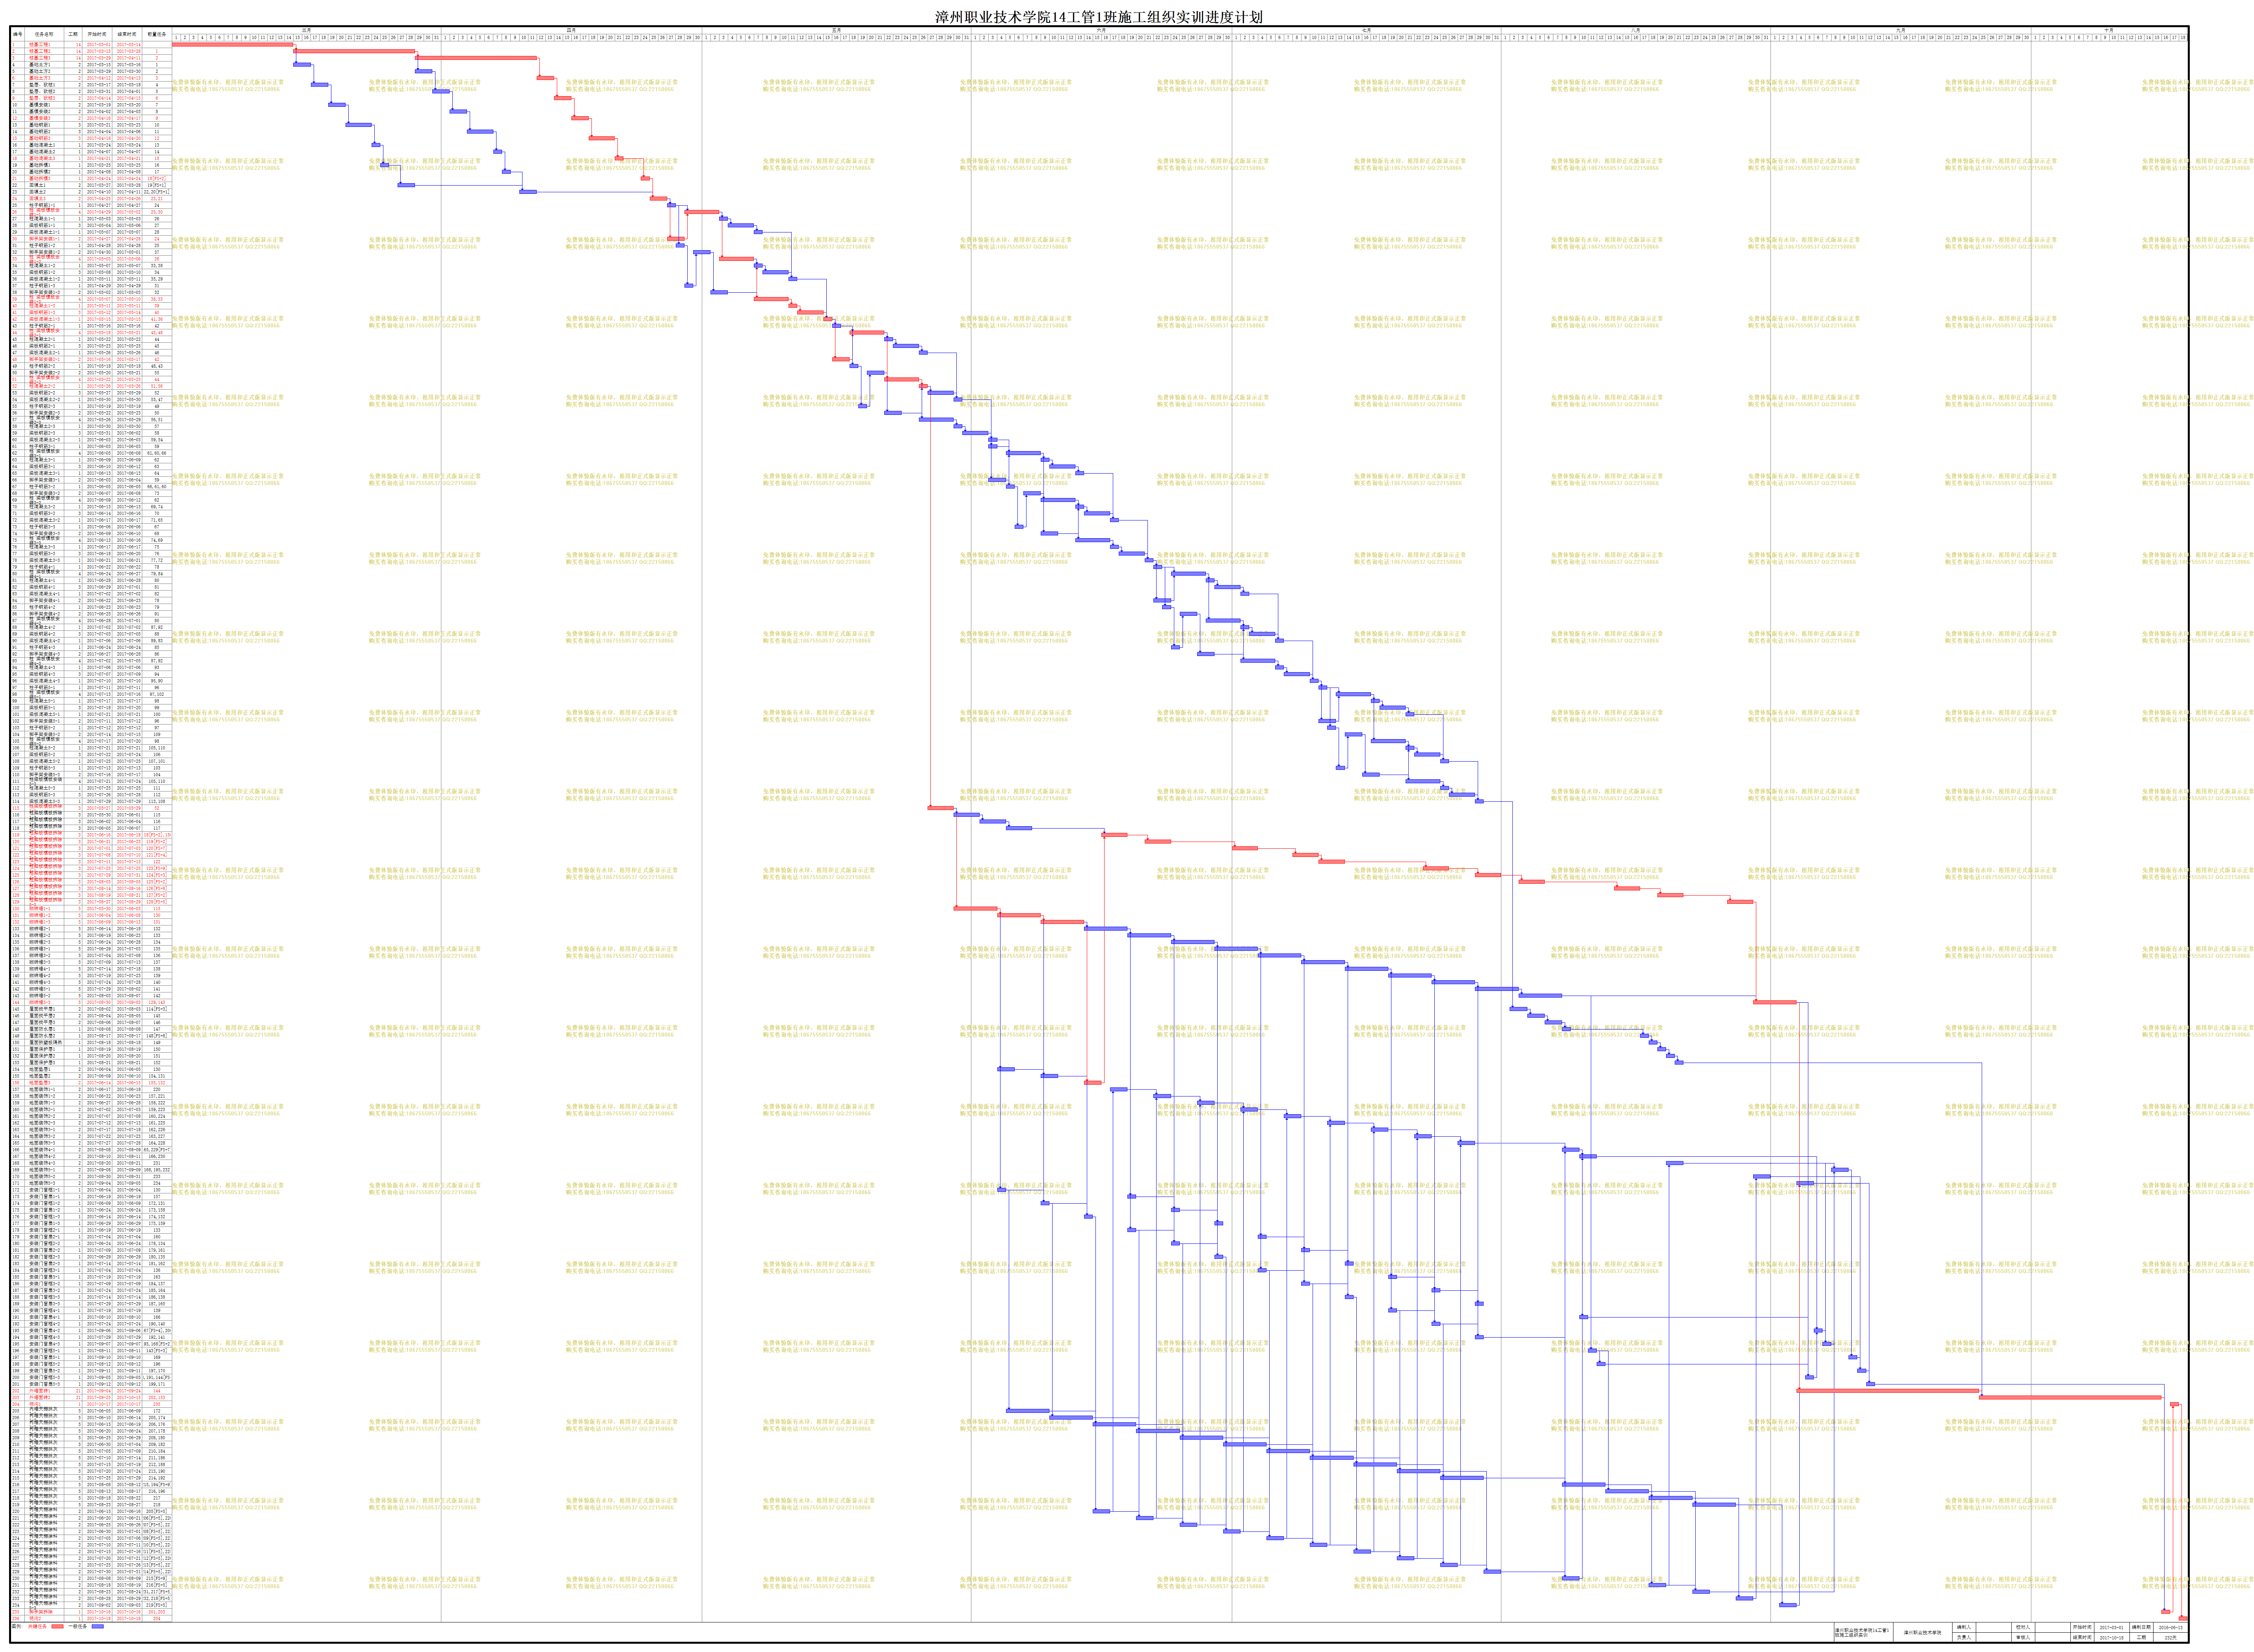Screen dimensions: 2254x1652
Task: Click the footer start date 2017-03-01
Action: click(x=2112, y=1628)
